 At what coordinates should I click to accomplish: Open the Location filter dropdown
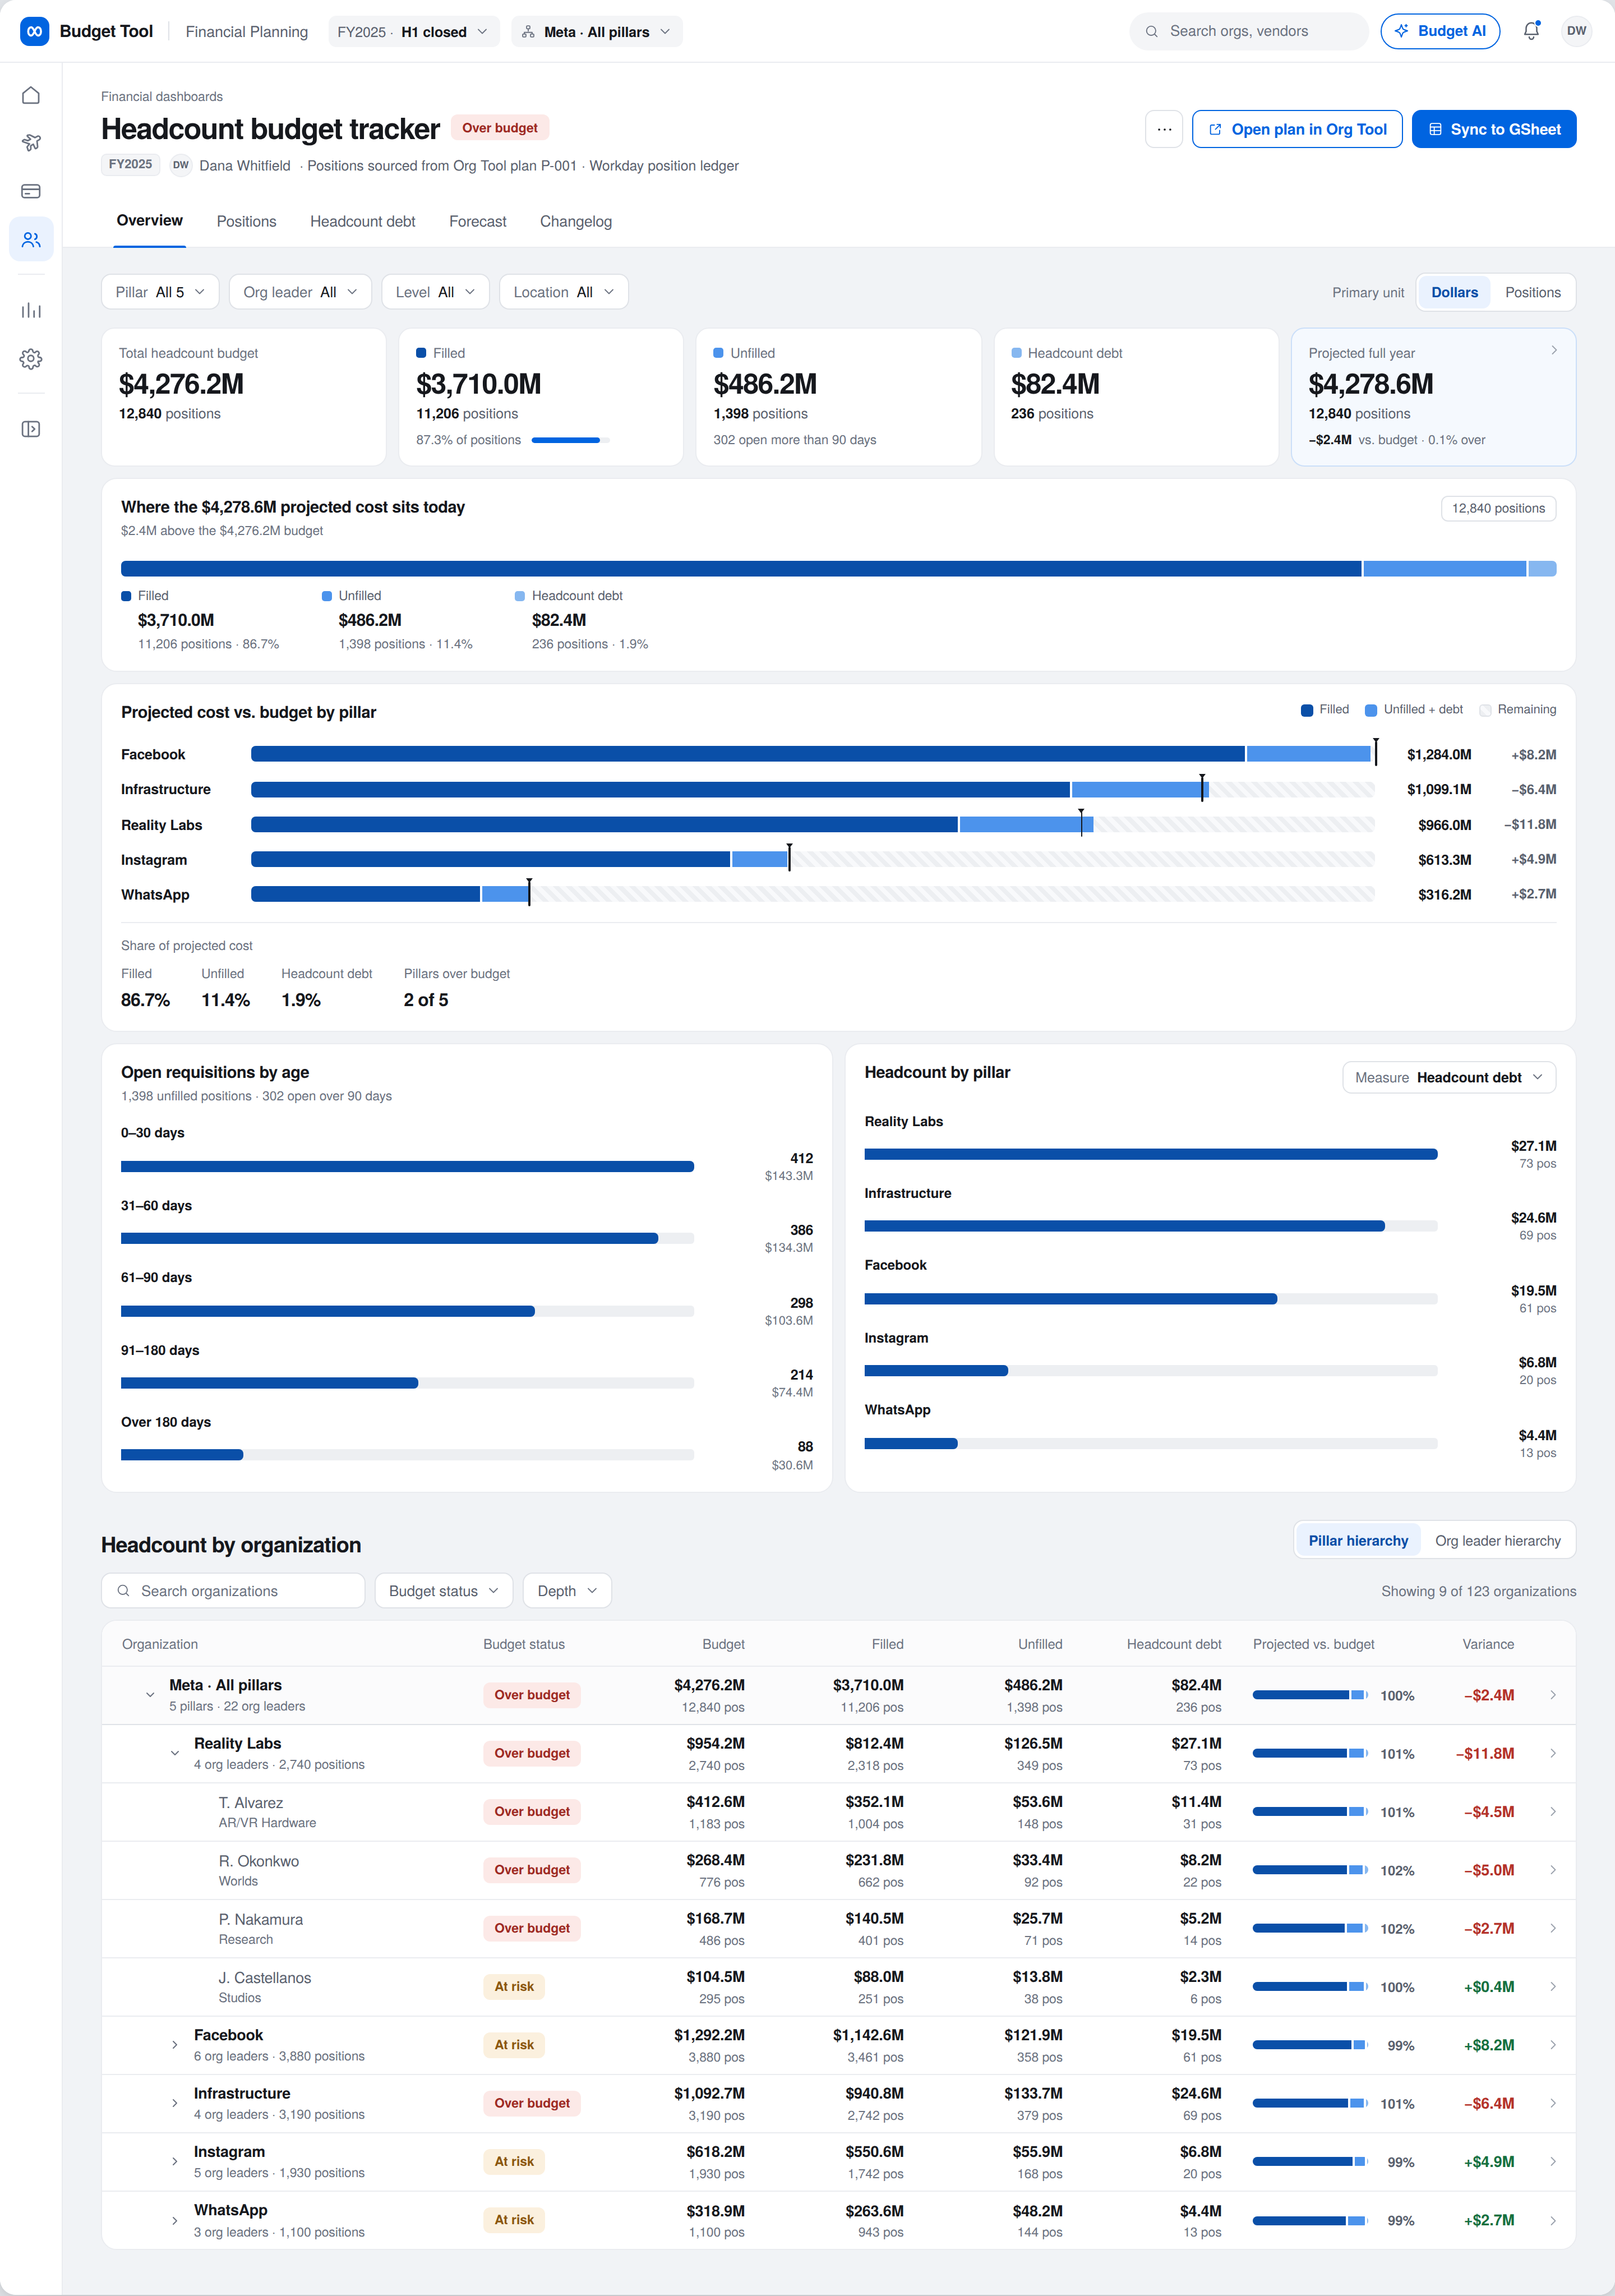tap(564, 292)
